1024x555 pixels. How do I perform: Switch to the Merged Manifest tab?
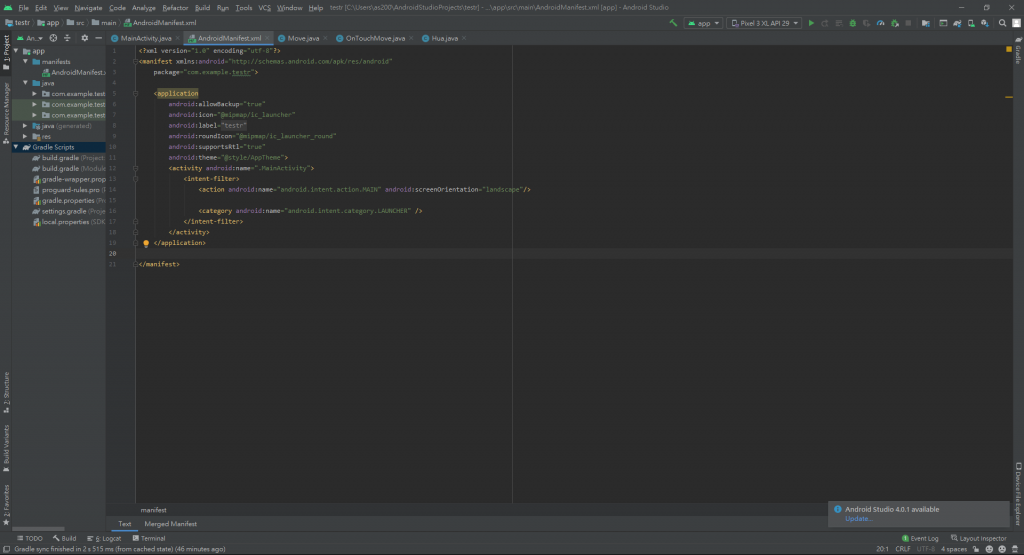[170, 524]
